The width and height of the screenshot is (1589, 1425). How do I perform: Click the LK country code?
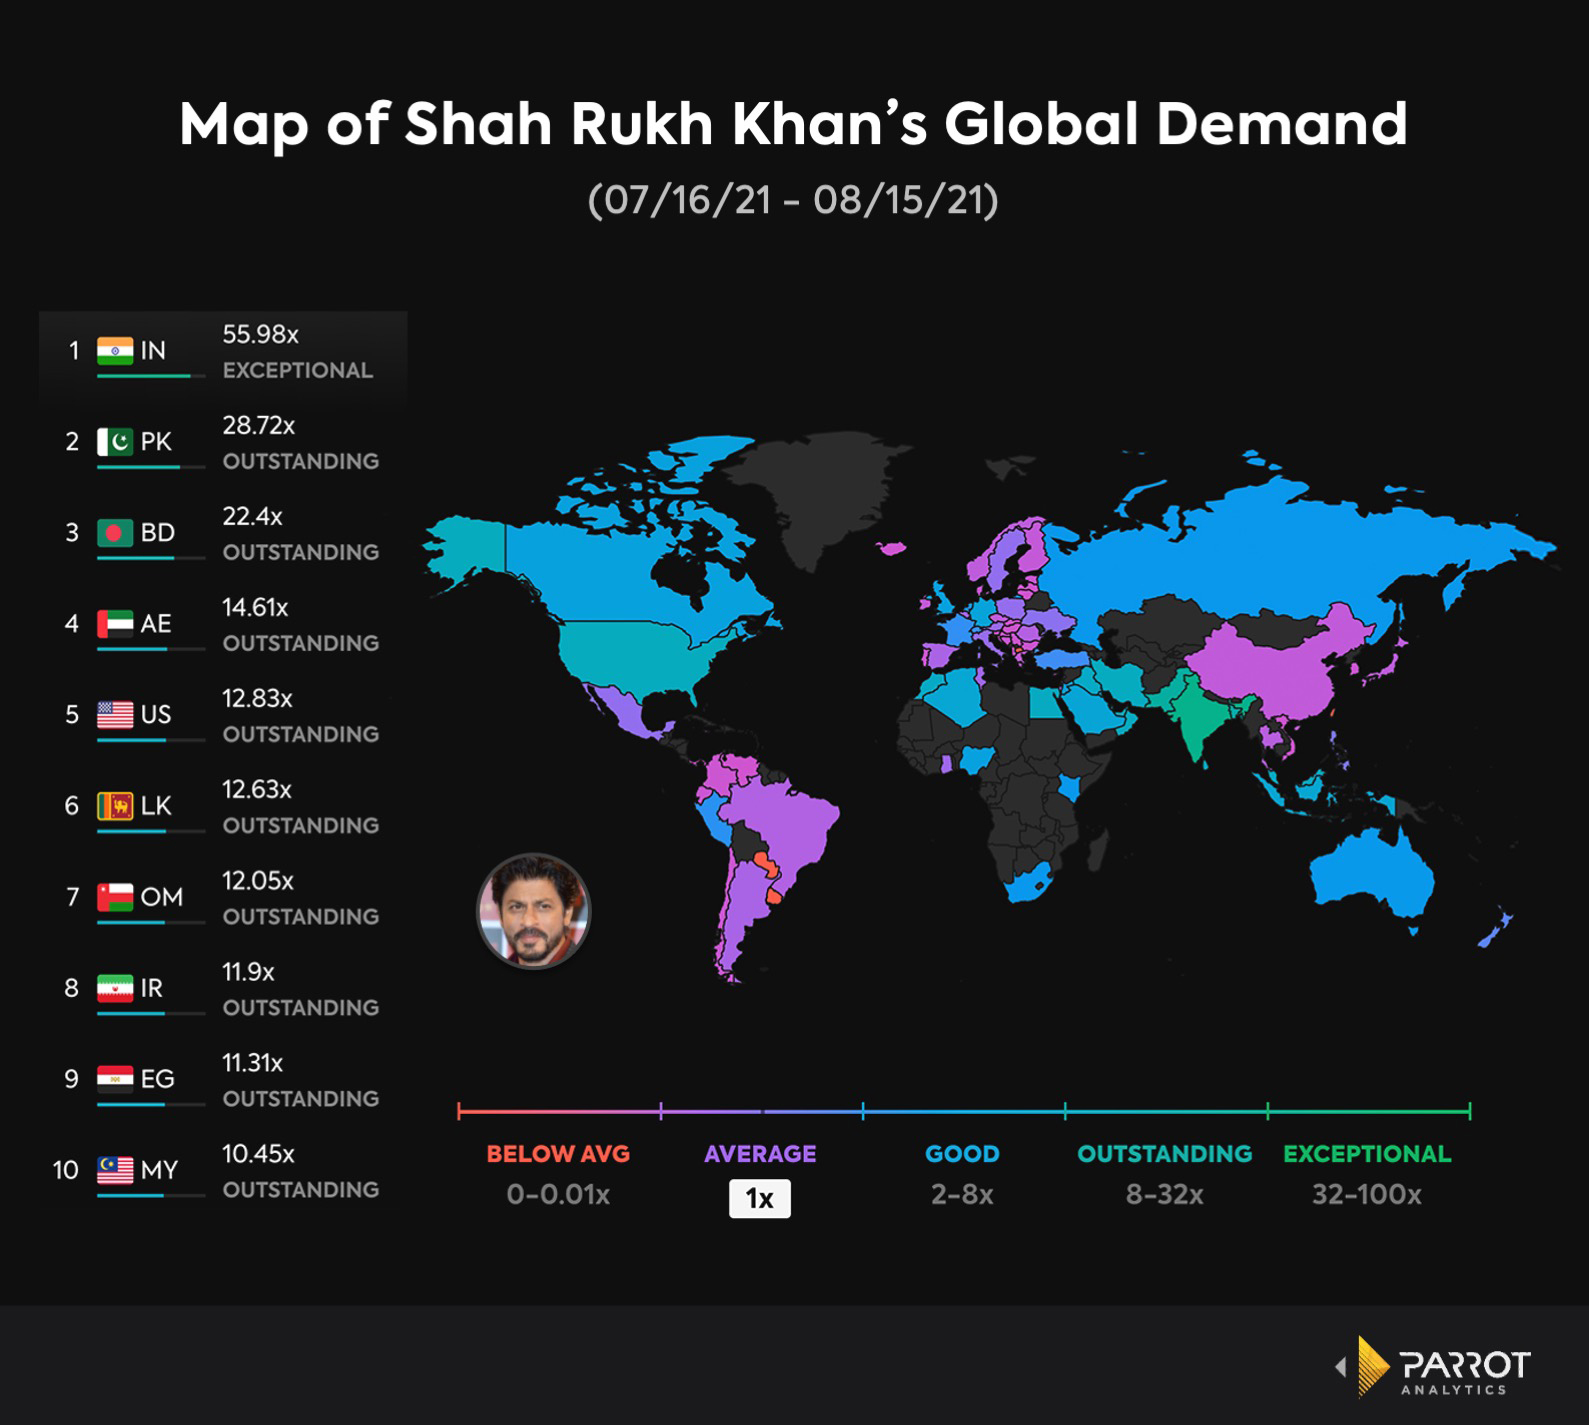(156, 805)
